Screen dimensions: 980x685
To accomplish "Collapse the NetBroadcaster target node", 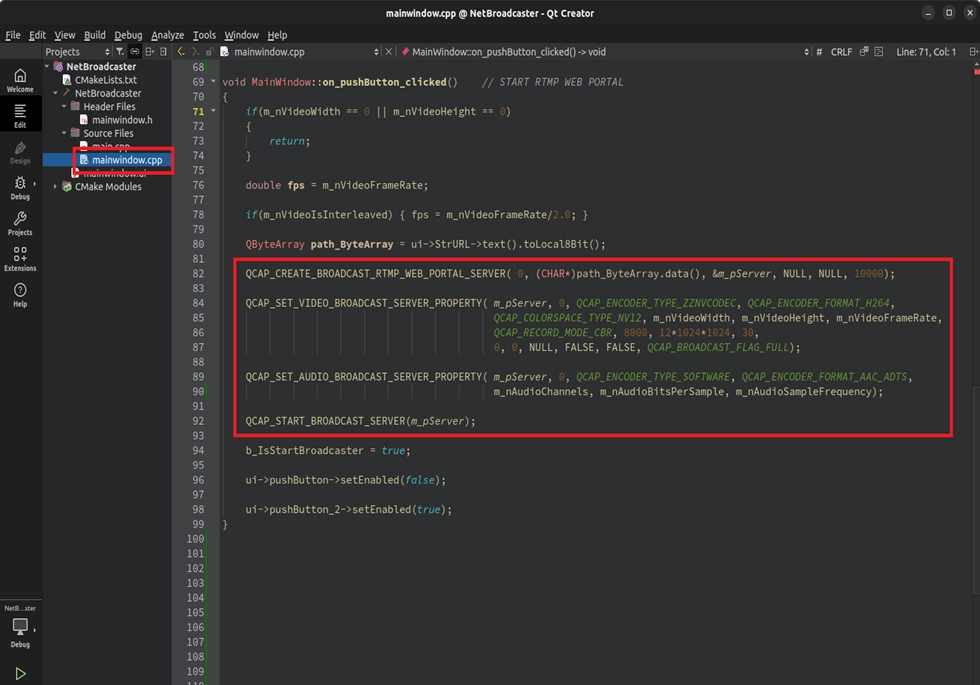I will point(56,93).
